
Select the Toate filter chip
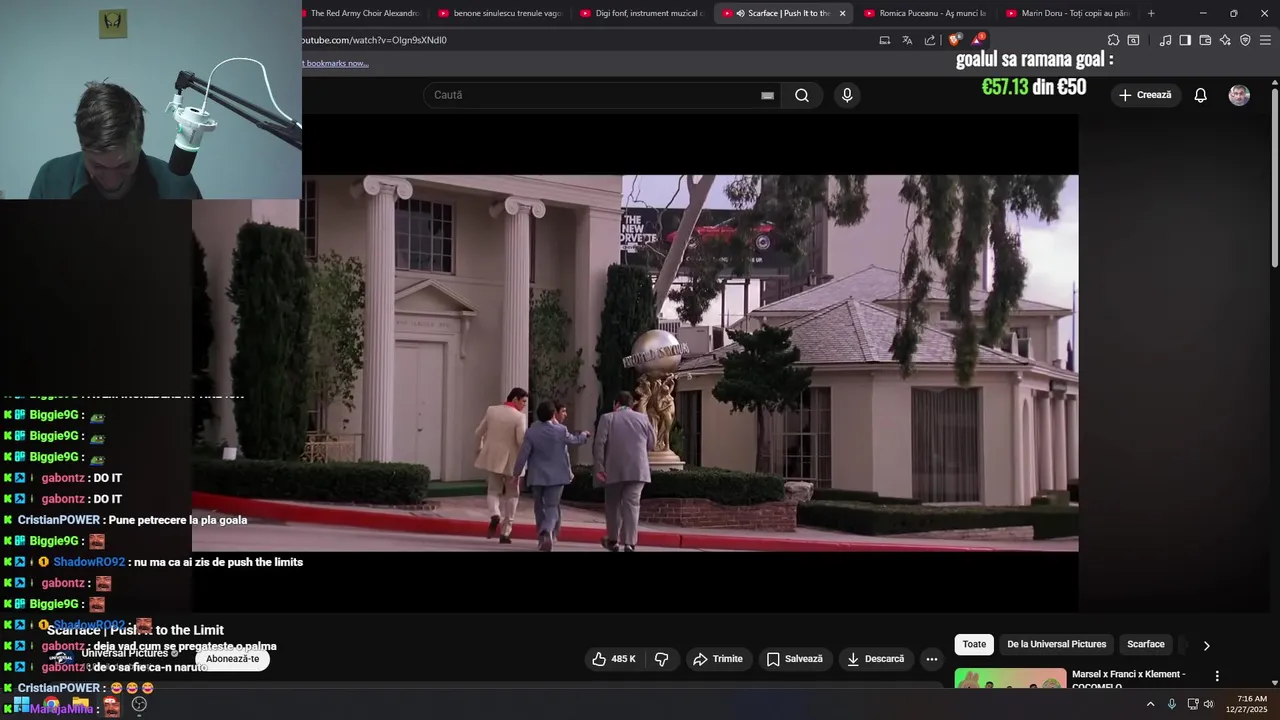[974, 644]
